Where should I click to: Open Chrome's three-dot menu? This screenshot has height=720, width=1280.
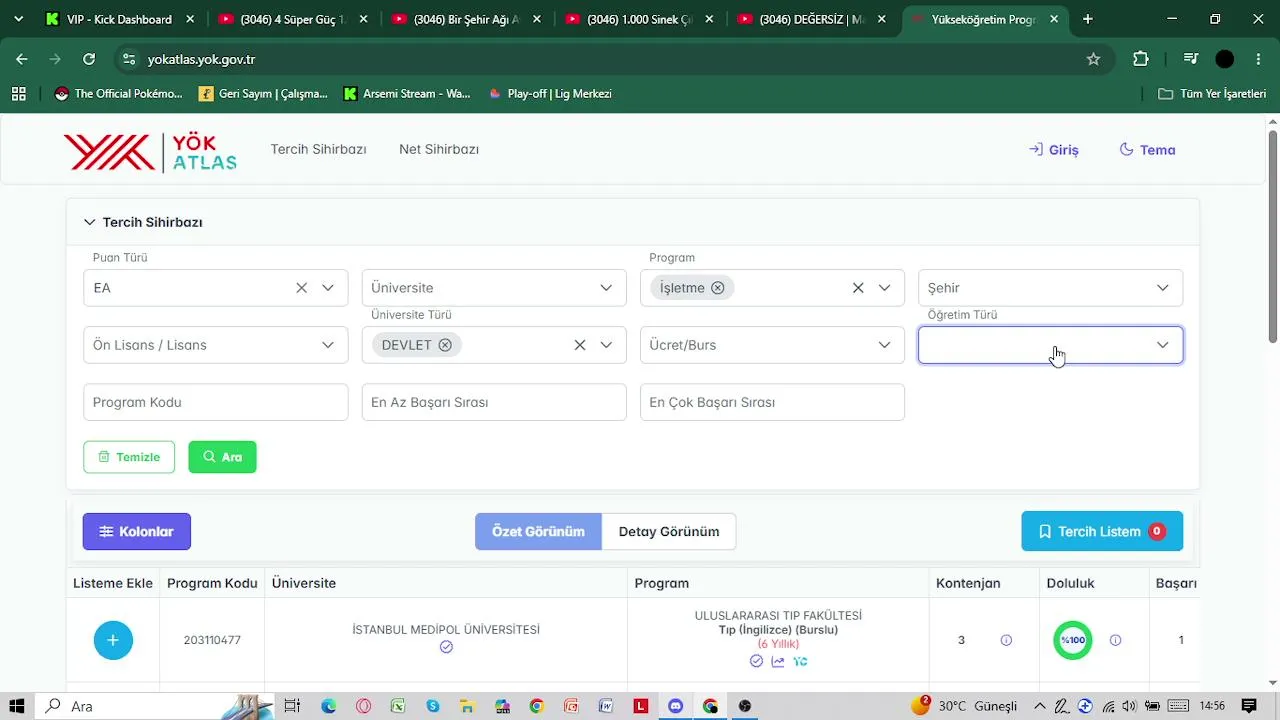click(1257, 59)
